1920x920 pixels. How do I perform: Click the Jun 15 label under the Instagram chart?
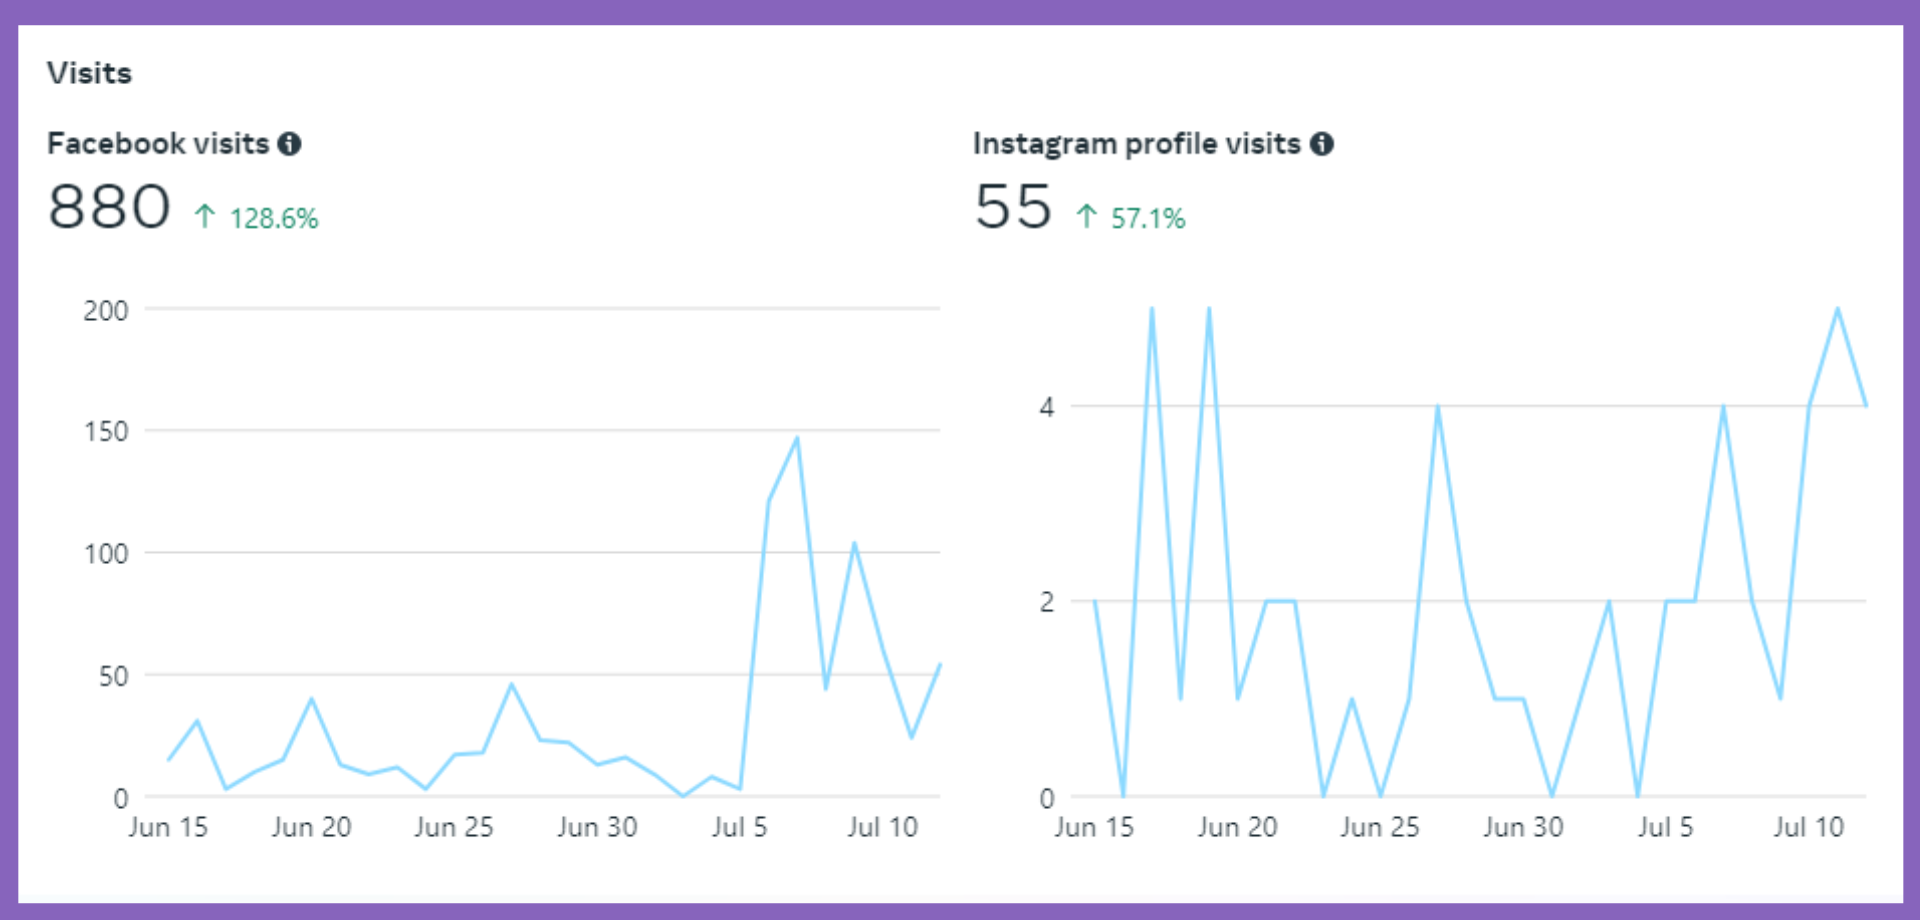tap(1094, 827)
